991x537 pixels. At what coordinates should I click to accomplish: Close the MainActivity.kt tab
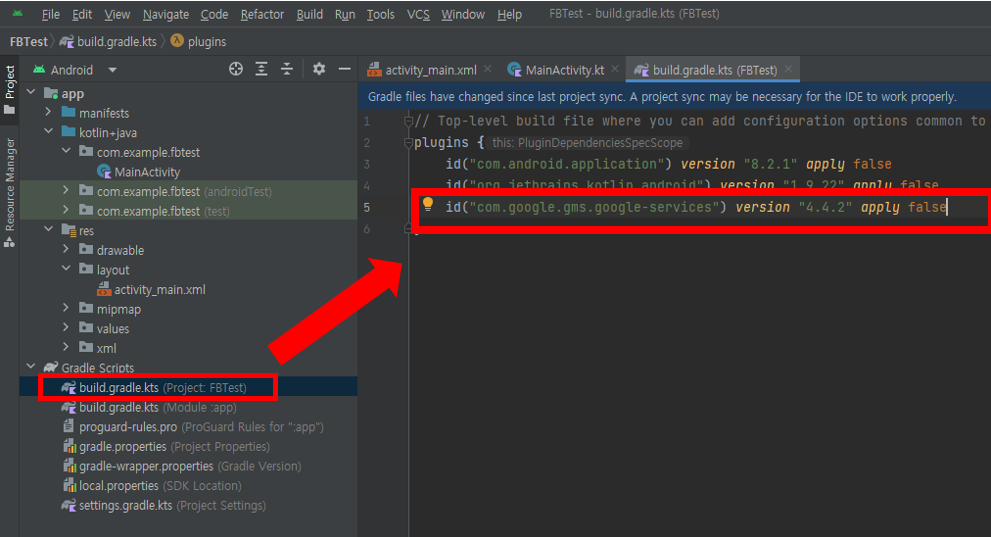pyautogui.click(x=615, y=69)
